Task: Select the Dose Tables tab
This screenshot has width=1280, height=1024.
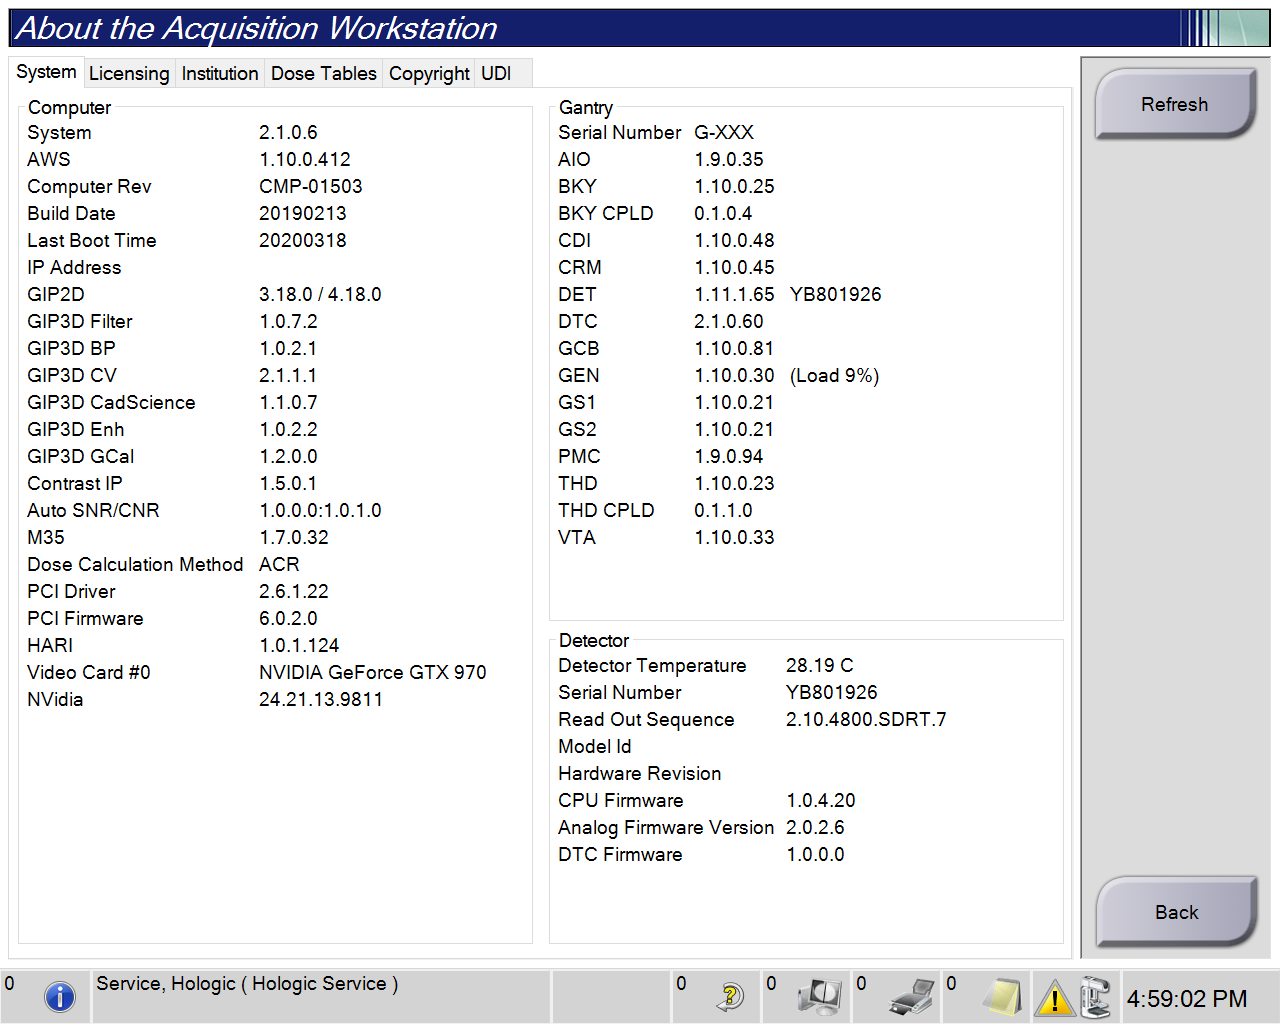Action: [324, 74]
